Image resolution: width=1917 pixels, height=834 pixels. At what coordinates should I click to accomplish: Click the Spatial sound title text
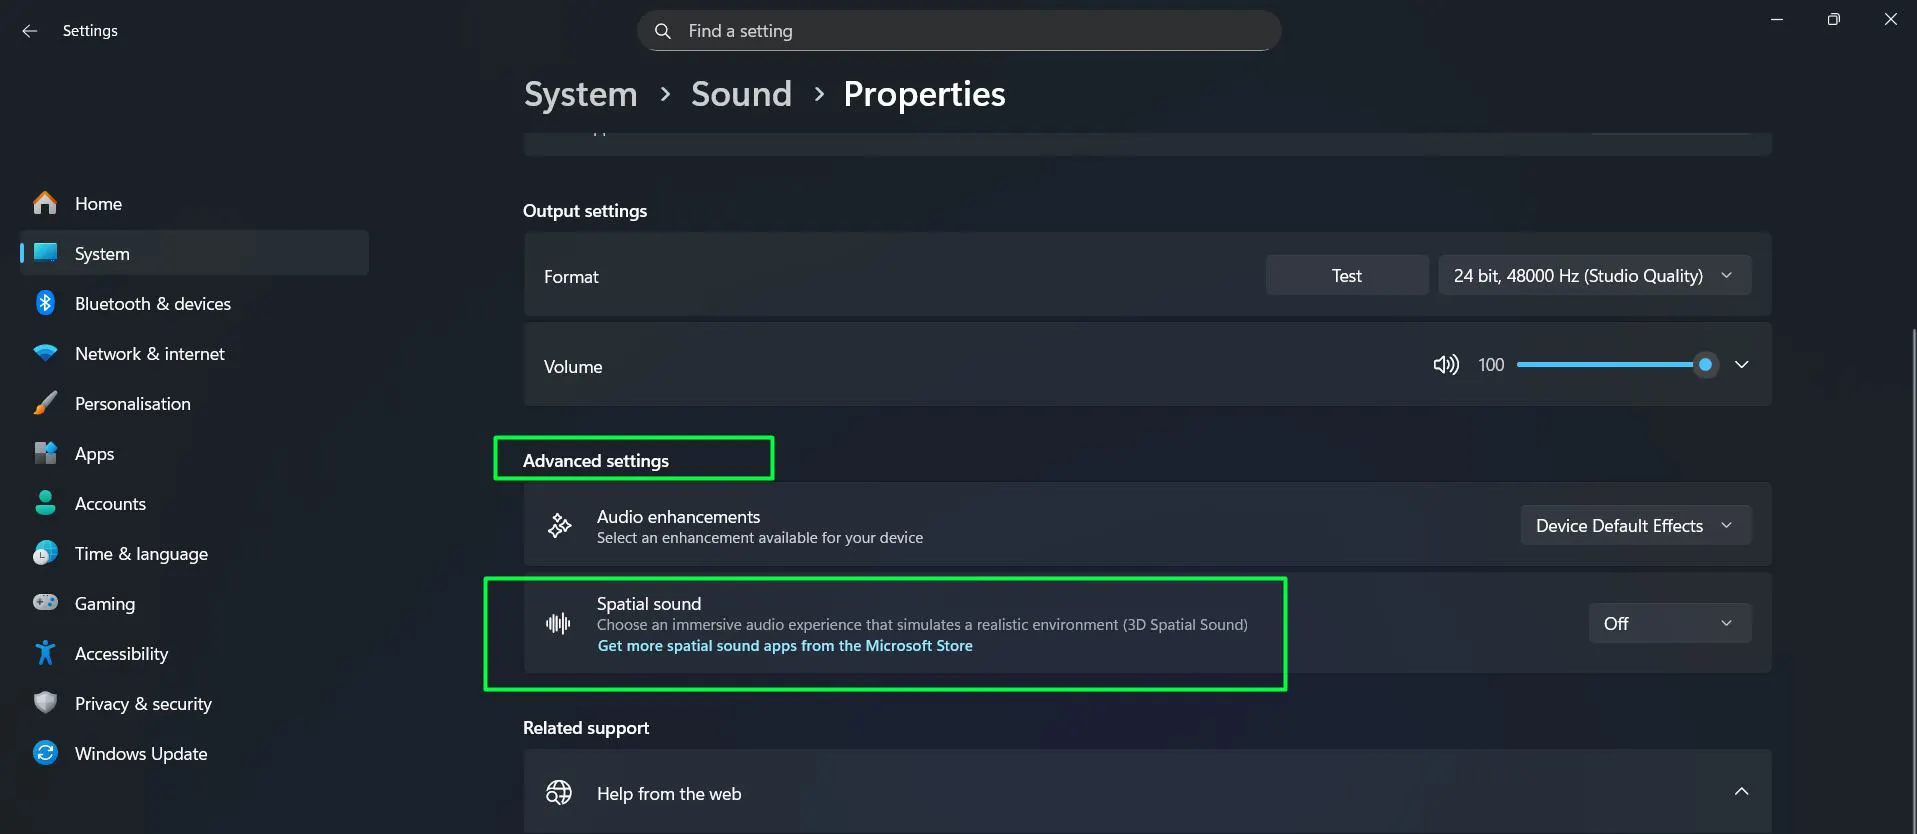click(x=649, y=603)
